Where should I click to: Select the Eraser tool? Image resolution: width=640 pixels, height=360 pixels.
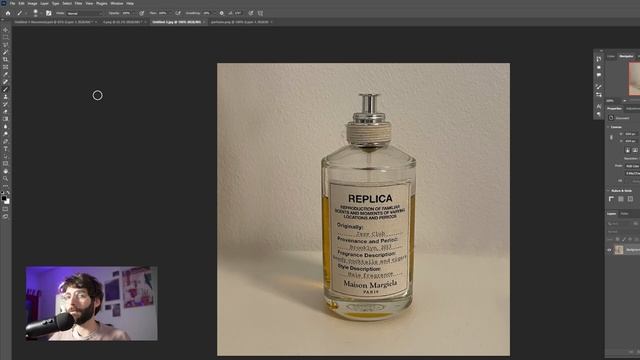point(5,111)
